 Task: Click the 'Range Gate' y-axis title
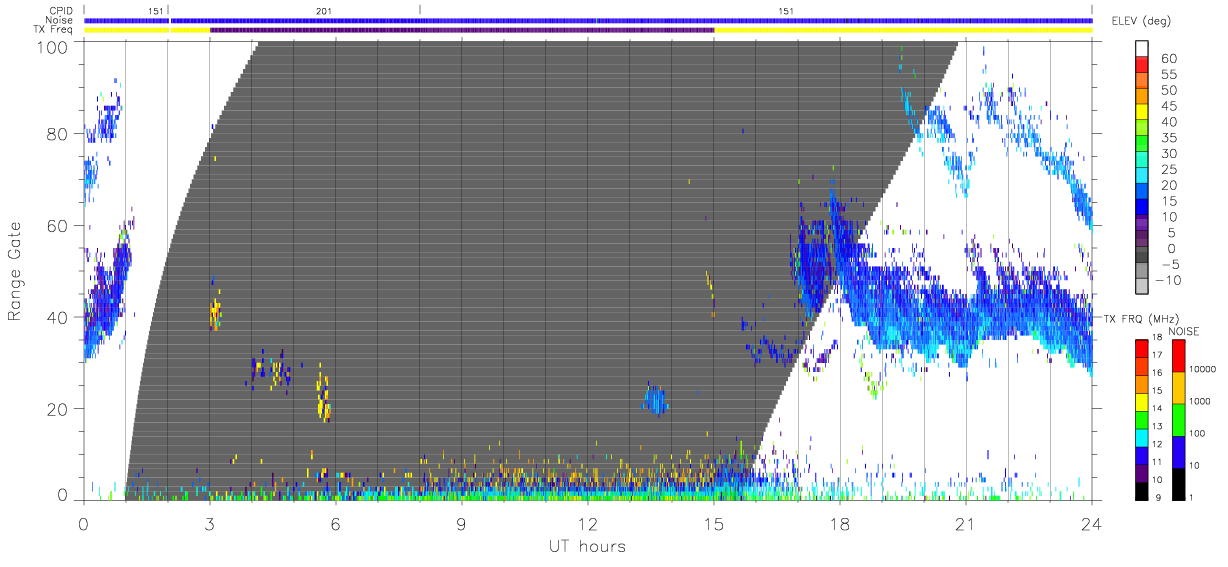point(16,272)
